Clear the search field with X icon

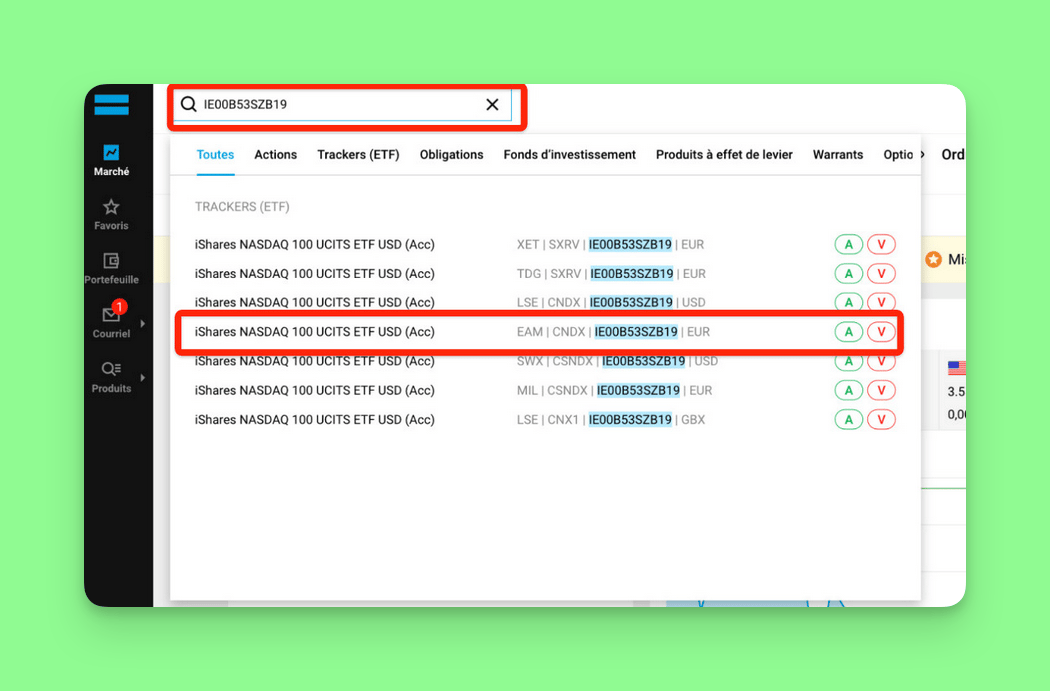[x=492, y=105]
